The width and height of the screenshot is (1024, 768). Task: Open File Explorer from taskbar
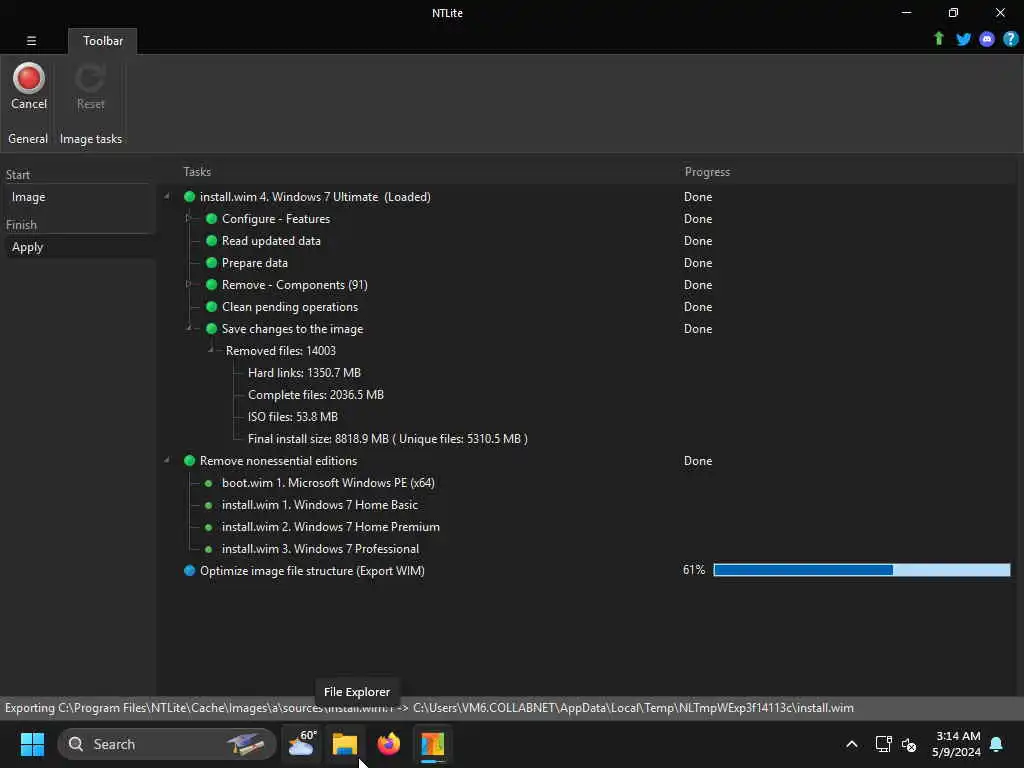(345, 744)
